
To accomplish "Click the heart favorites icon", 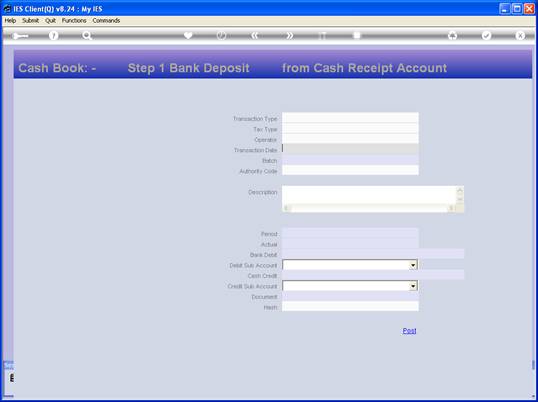I will point(188,35).
